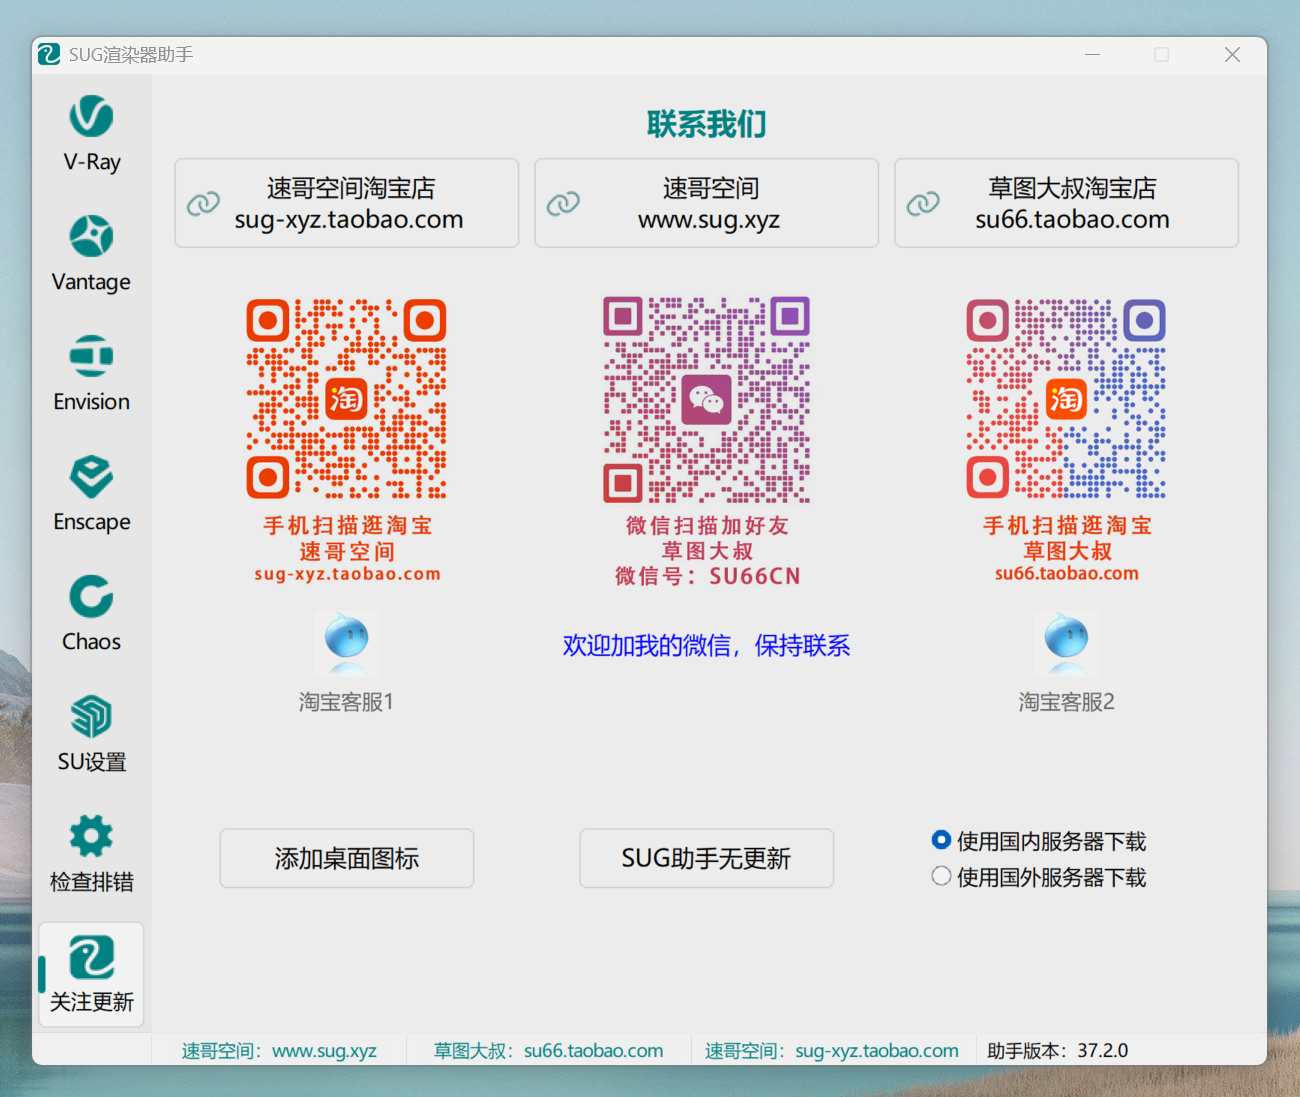
Task: Click the orange 速哥空间 Taobao QR code
Action: coord(346,399)
